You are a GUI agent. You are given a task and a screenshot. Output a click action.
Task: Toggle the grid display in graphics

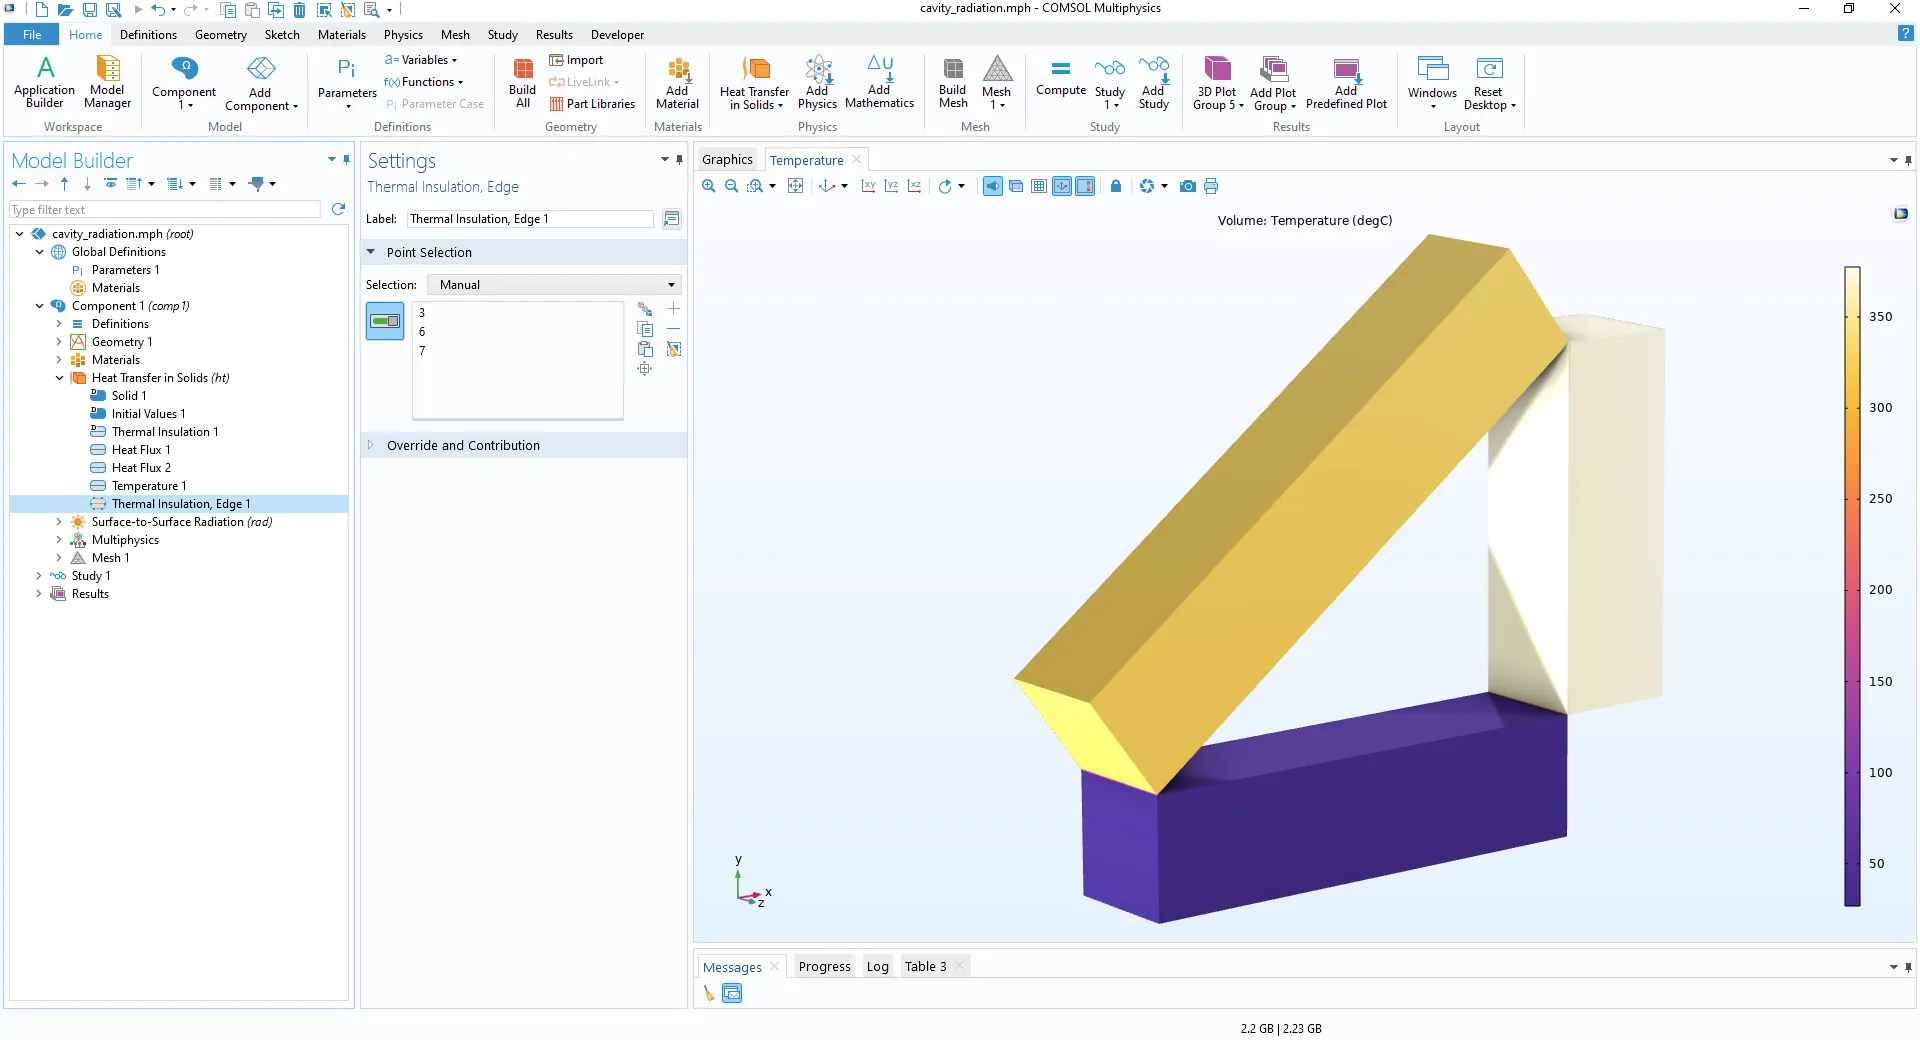coord(1039,186)
